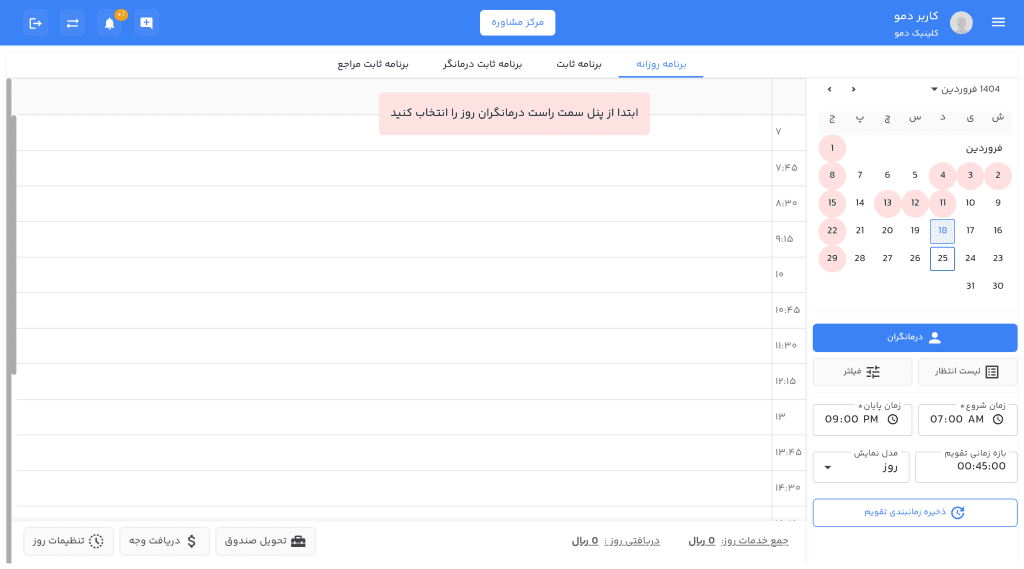Select day 16 in the calendar
Screen dimensions: 1024x569
click(998, 231)
